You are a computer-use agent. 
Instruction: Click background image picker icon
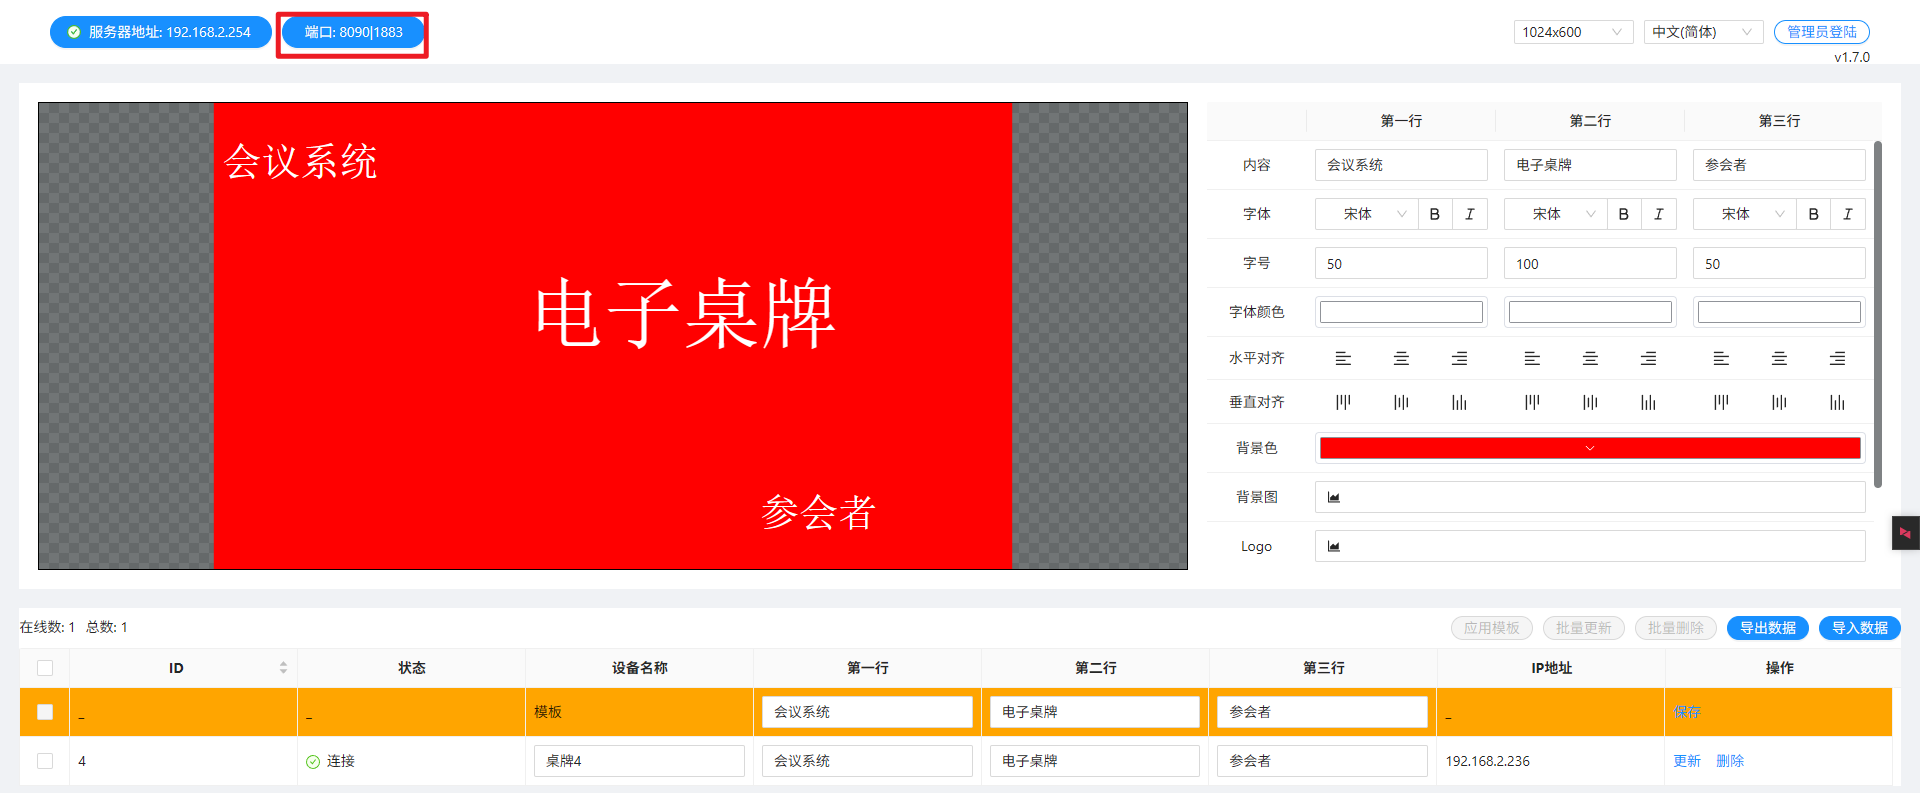pyautogui.click(x=1333, y=497)
